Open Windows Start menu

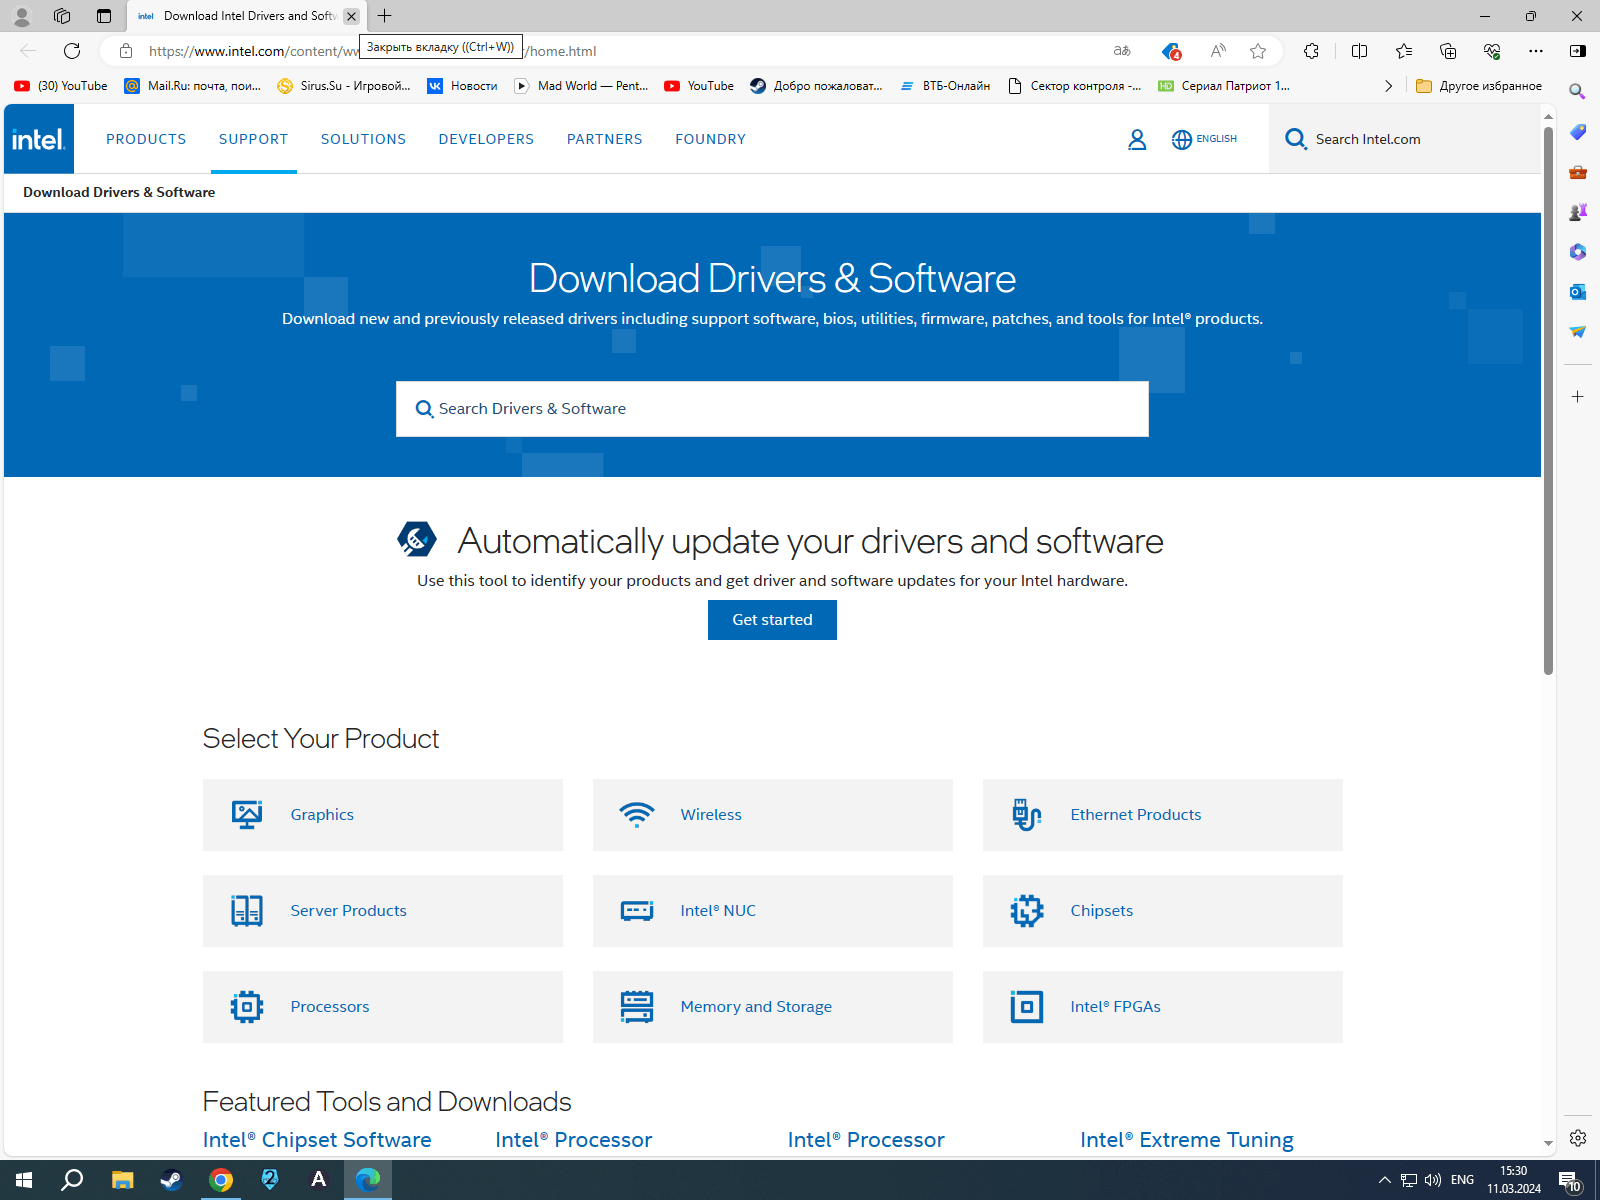(24, 1180)
